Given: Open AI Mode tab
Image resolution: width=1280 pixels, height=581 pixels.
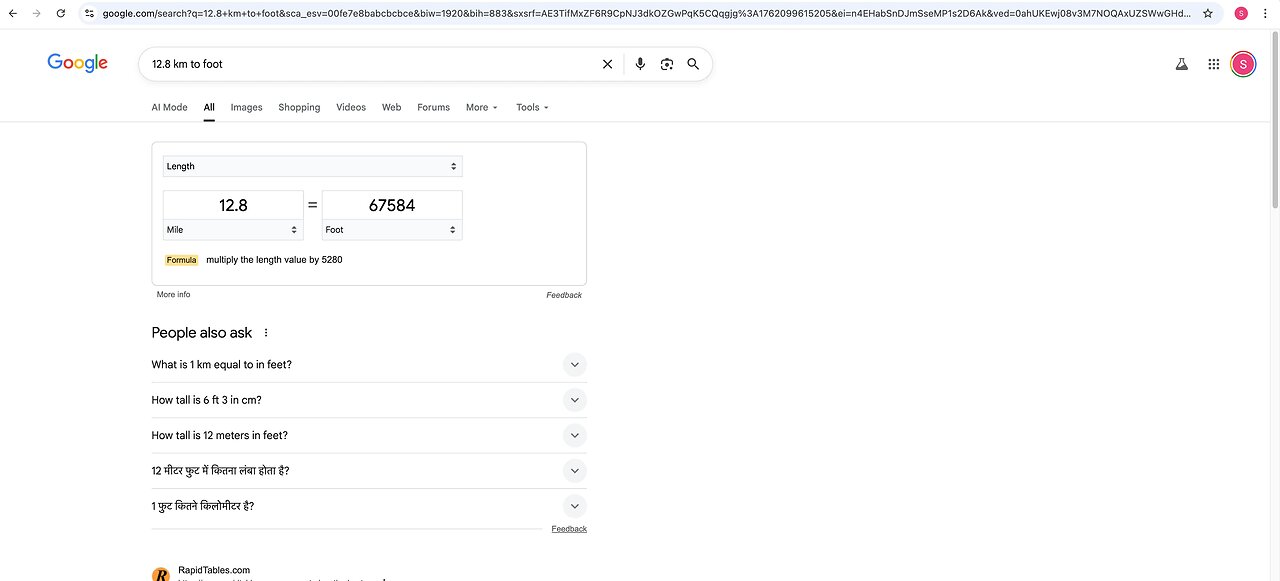Looking at the screenshot, I should (169, 107).
